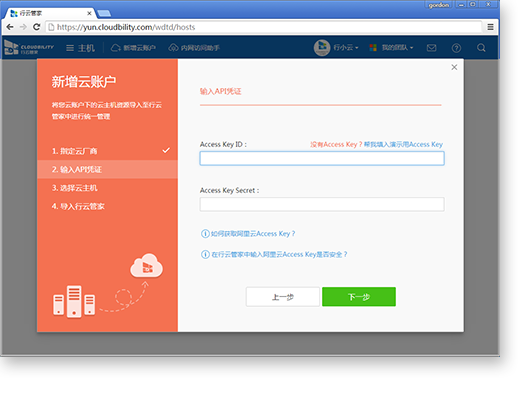Close the 新增云账户 dialog
The width and height of the screenshot is (520, 394).
[x=454, y=67]
